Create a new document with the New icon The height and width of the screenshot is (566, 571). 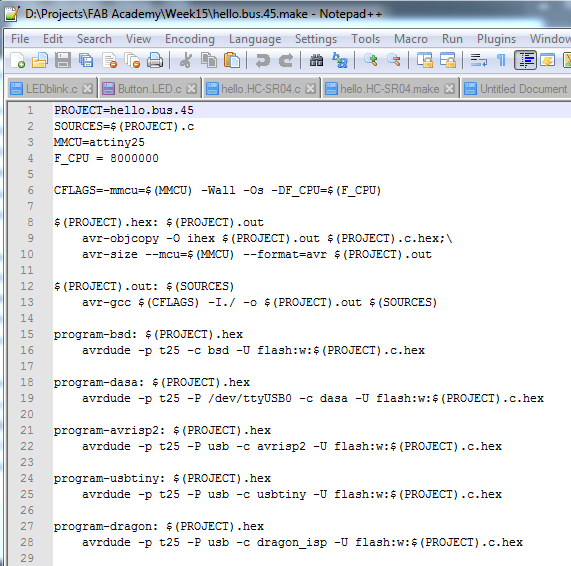point(17,60)
